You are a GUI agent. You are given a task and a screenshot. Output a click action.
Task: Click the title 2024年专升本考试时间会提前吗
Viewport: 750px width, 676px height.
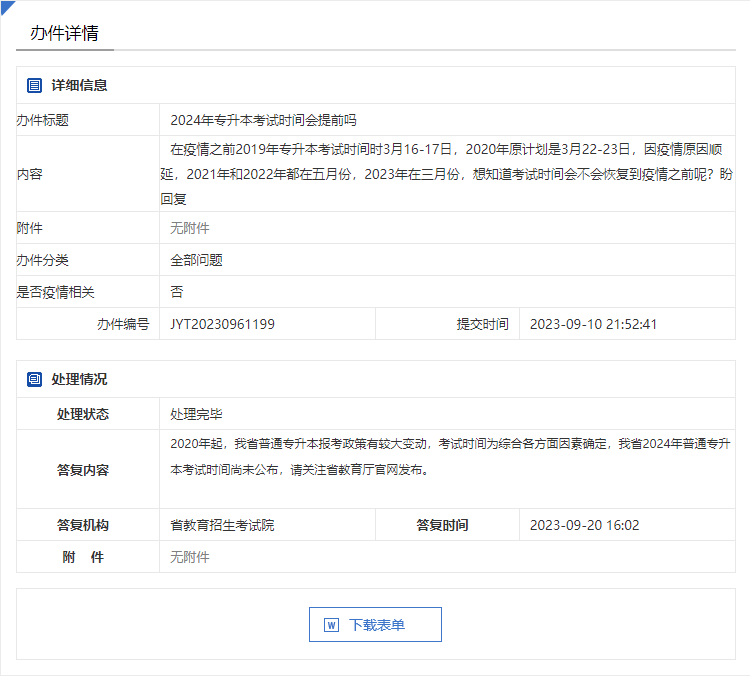[x=263, y=120]
